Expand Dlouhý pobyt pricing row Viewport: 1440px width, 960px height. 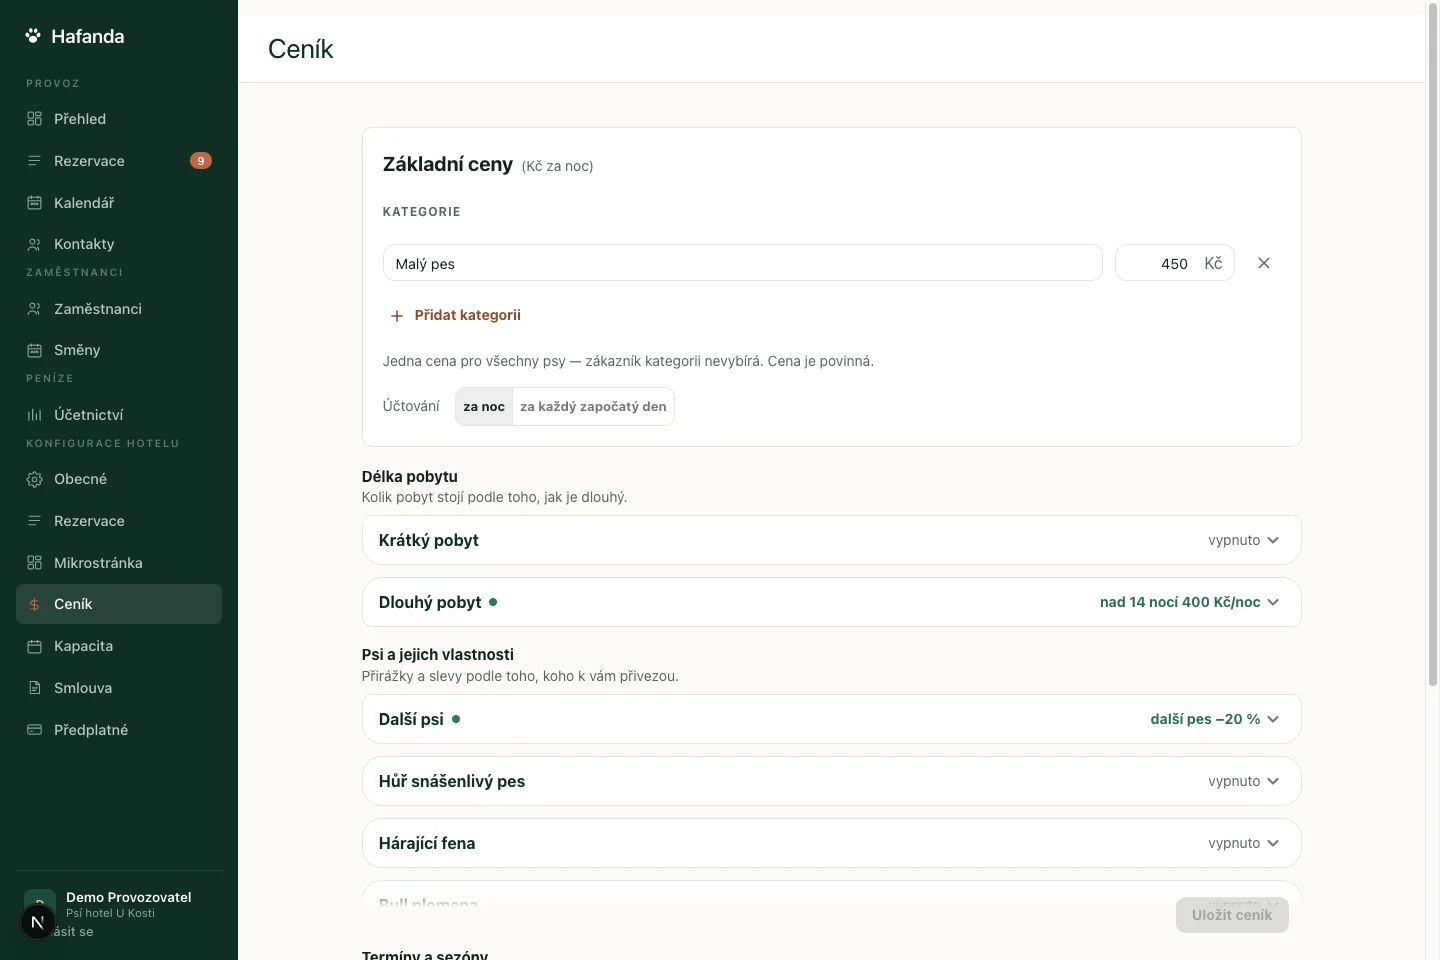(x=831, y=602)
